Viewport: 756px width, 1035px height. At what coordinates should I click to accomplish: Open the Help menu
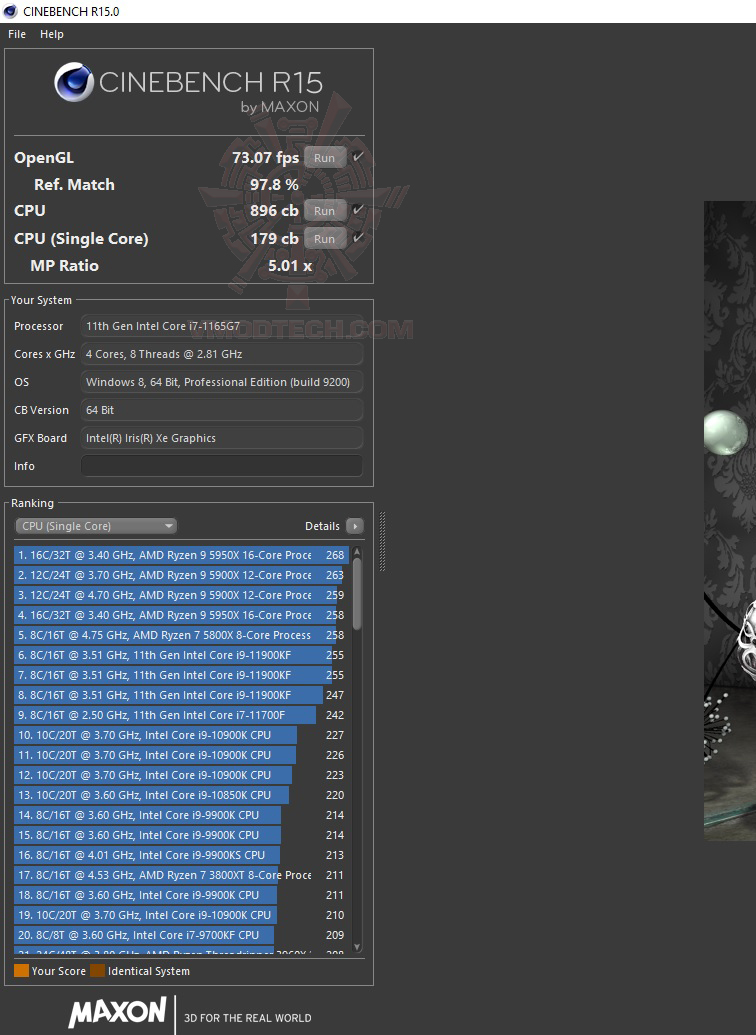[52, 34]
